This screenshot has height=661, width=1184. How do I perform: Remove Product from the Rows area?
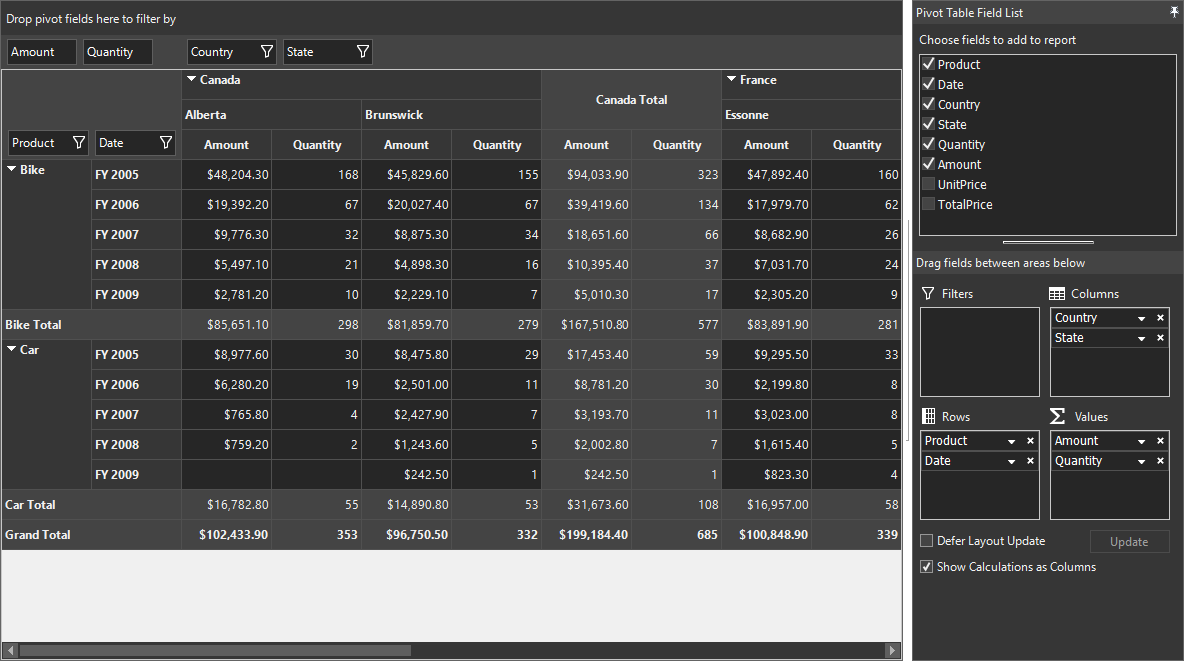click(1030, 441)
